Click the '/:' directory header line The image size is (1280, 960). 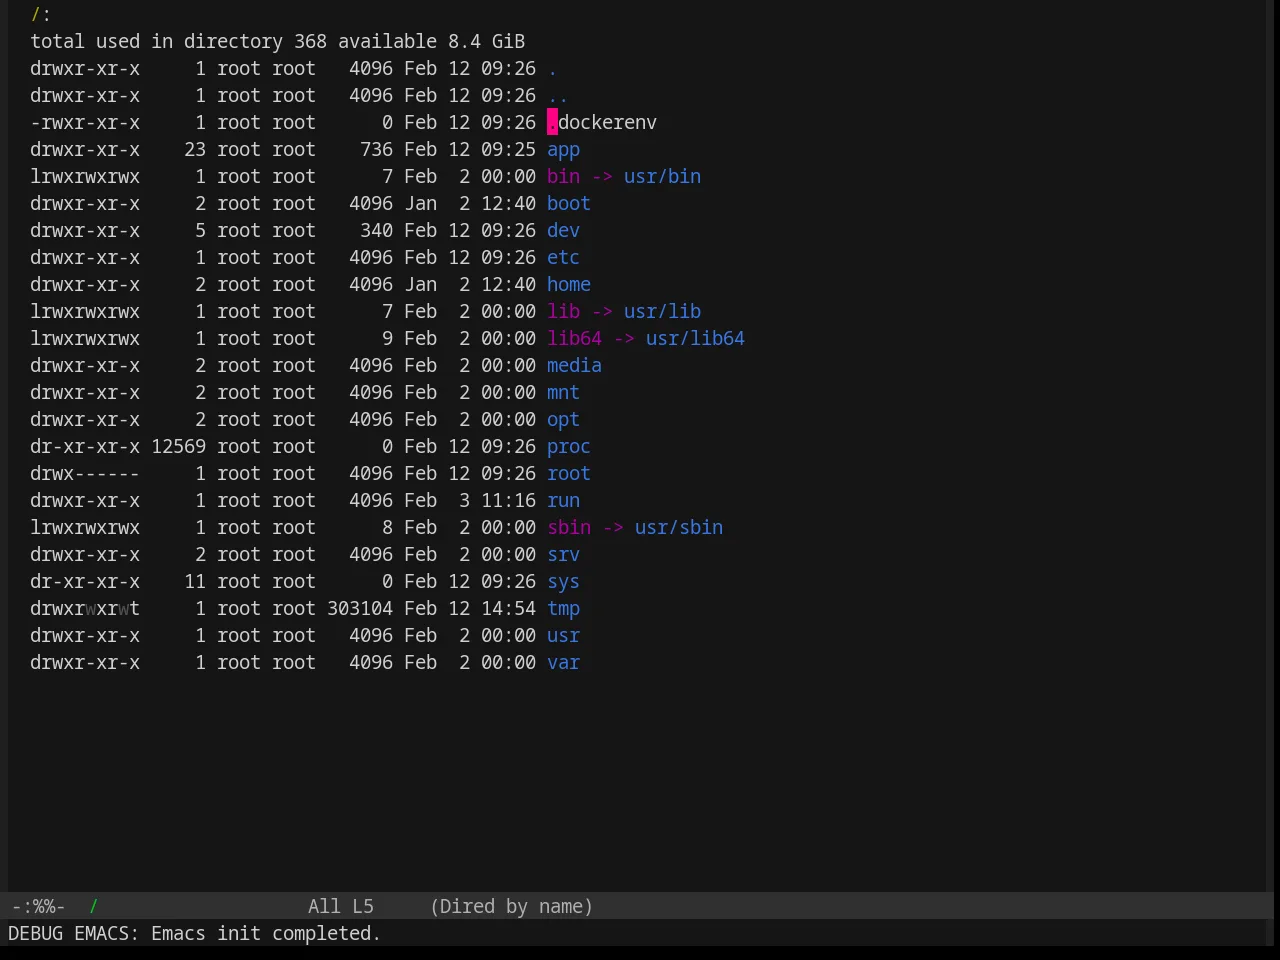click(41, 15)
